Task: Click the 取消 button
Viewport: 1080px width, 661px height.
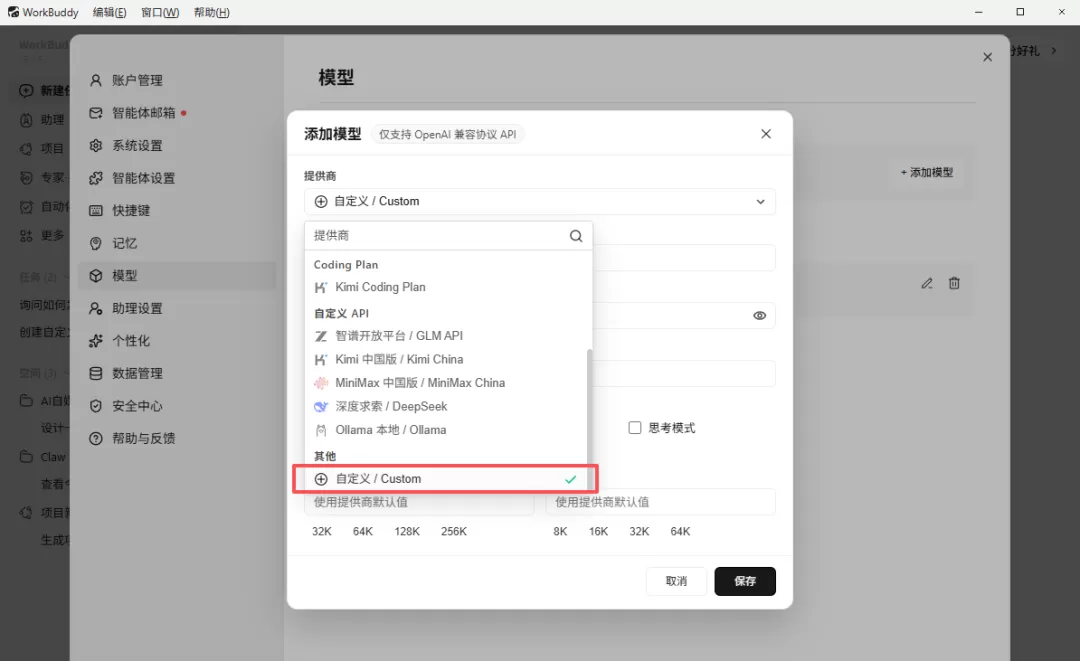Action: pyautogui.click(x=676, y=581)
